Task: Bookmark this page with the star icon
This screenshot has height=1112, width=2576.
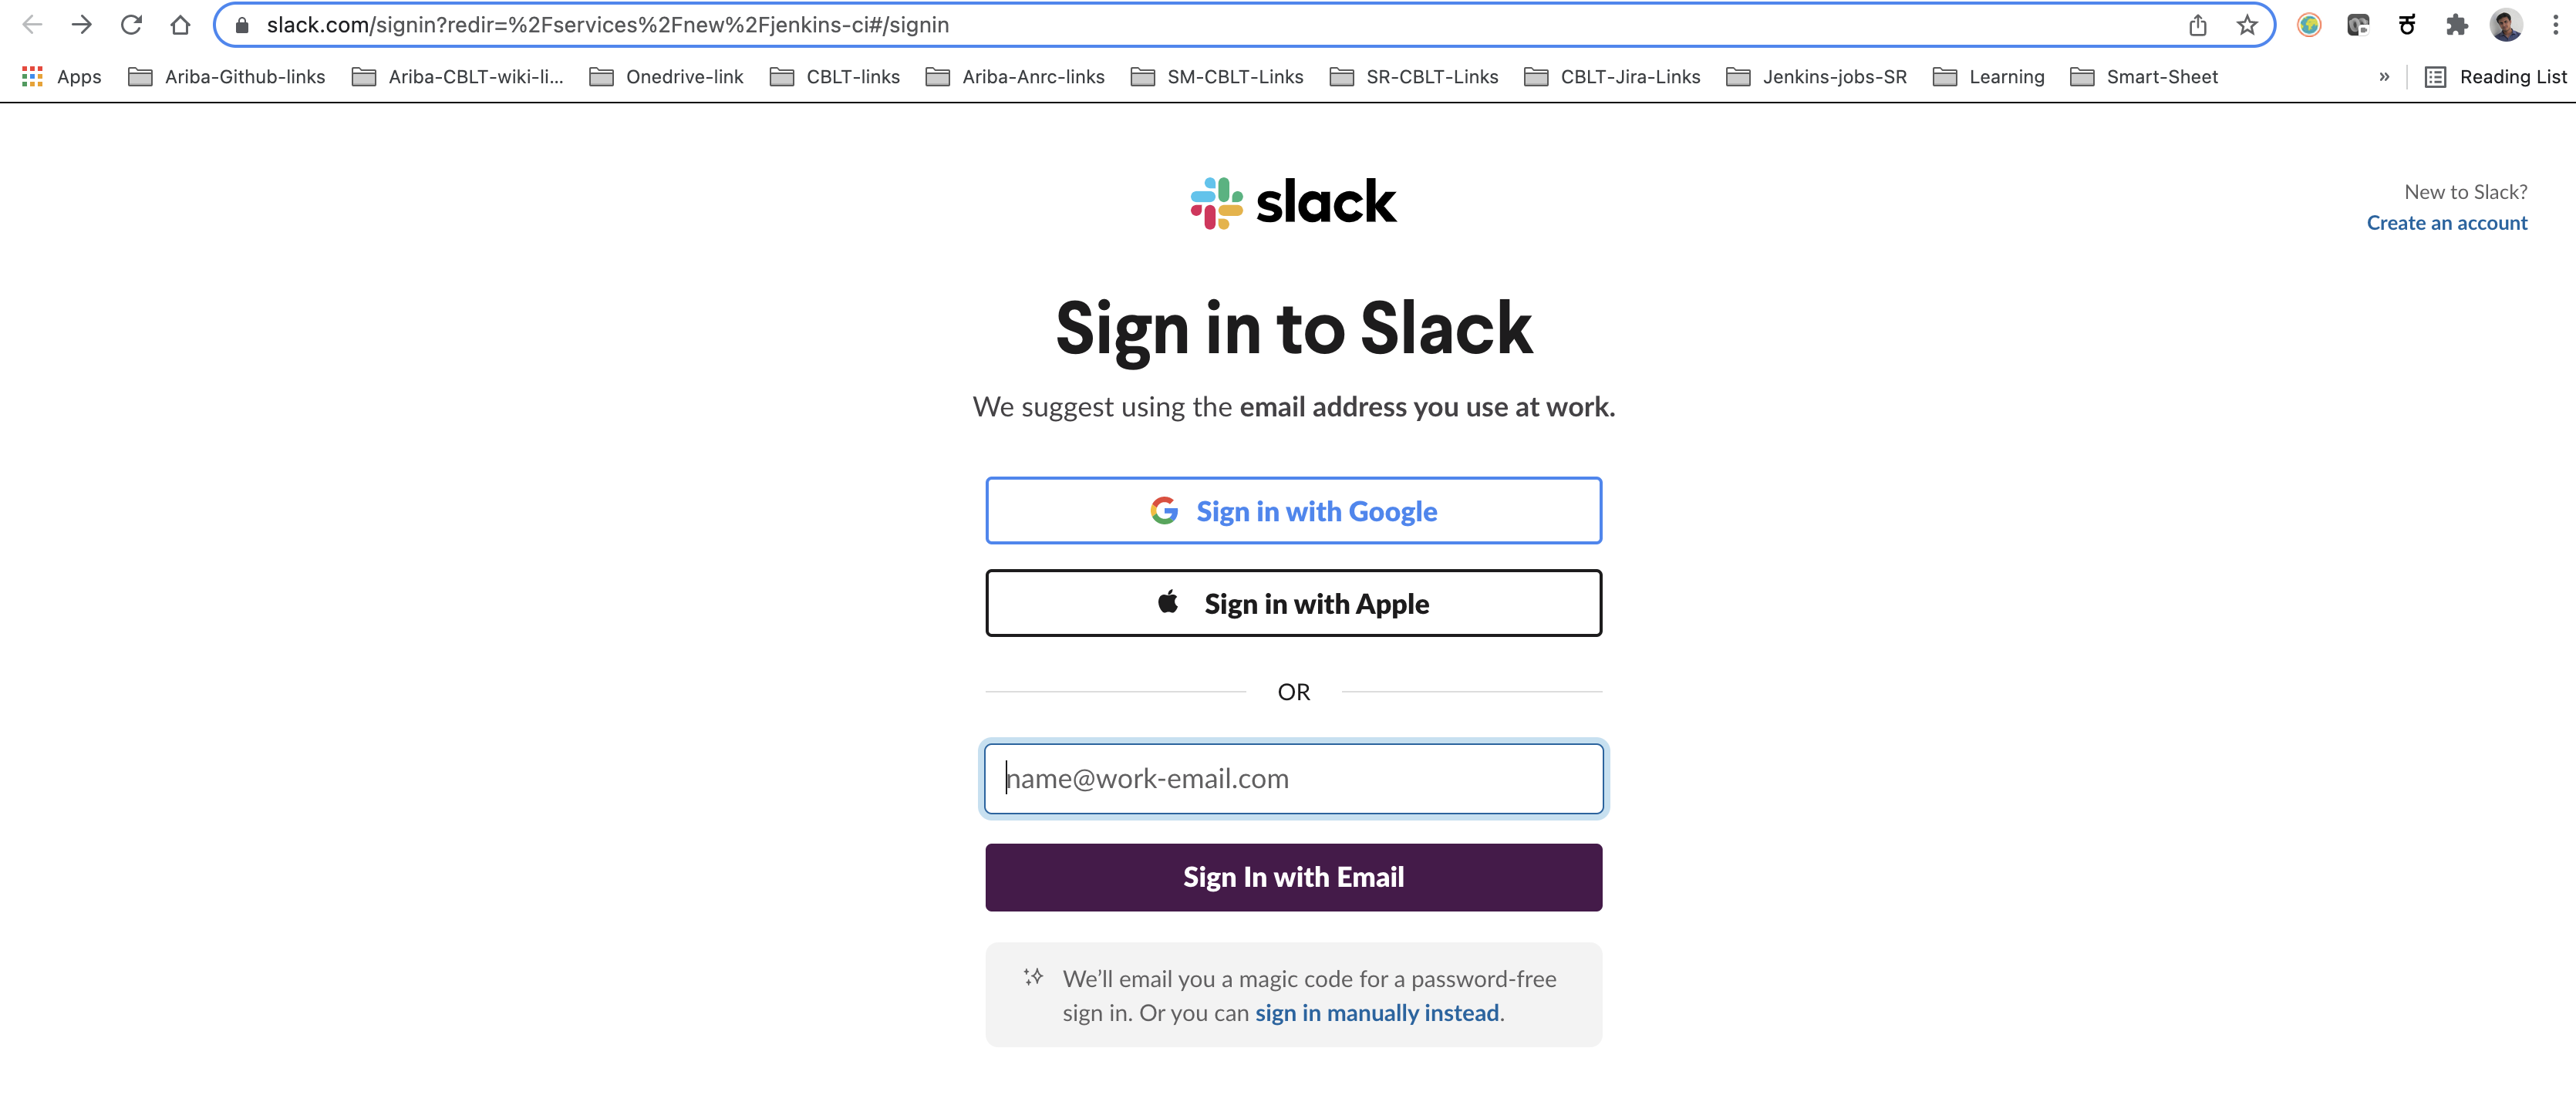Action: (x=2247, y=25)
